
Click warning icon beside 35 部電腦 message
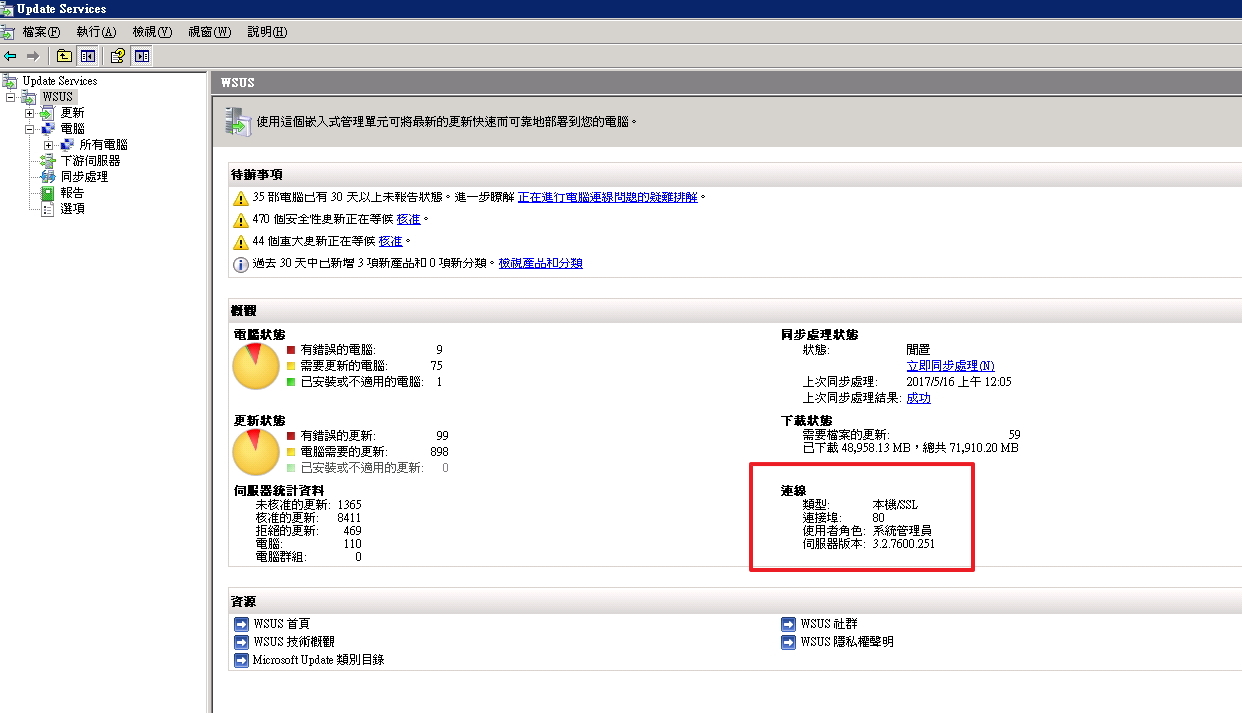[240, 198]
